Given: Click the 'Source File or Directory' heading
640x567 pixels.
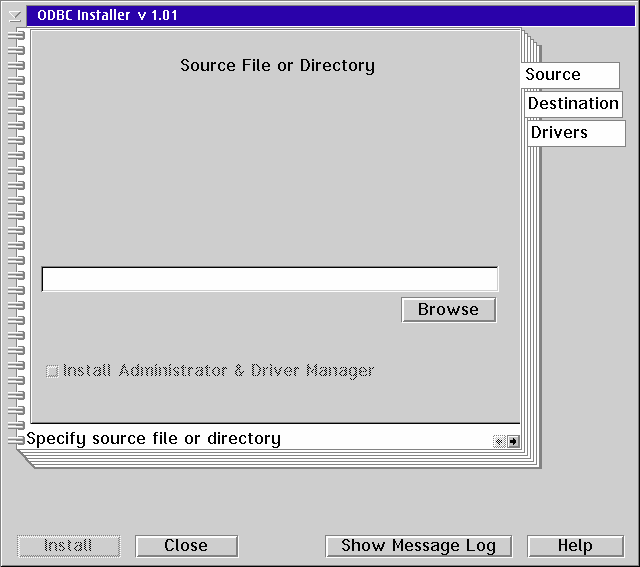Looking at the screenshot, I should tap(278, 66).
